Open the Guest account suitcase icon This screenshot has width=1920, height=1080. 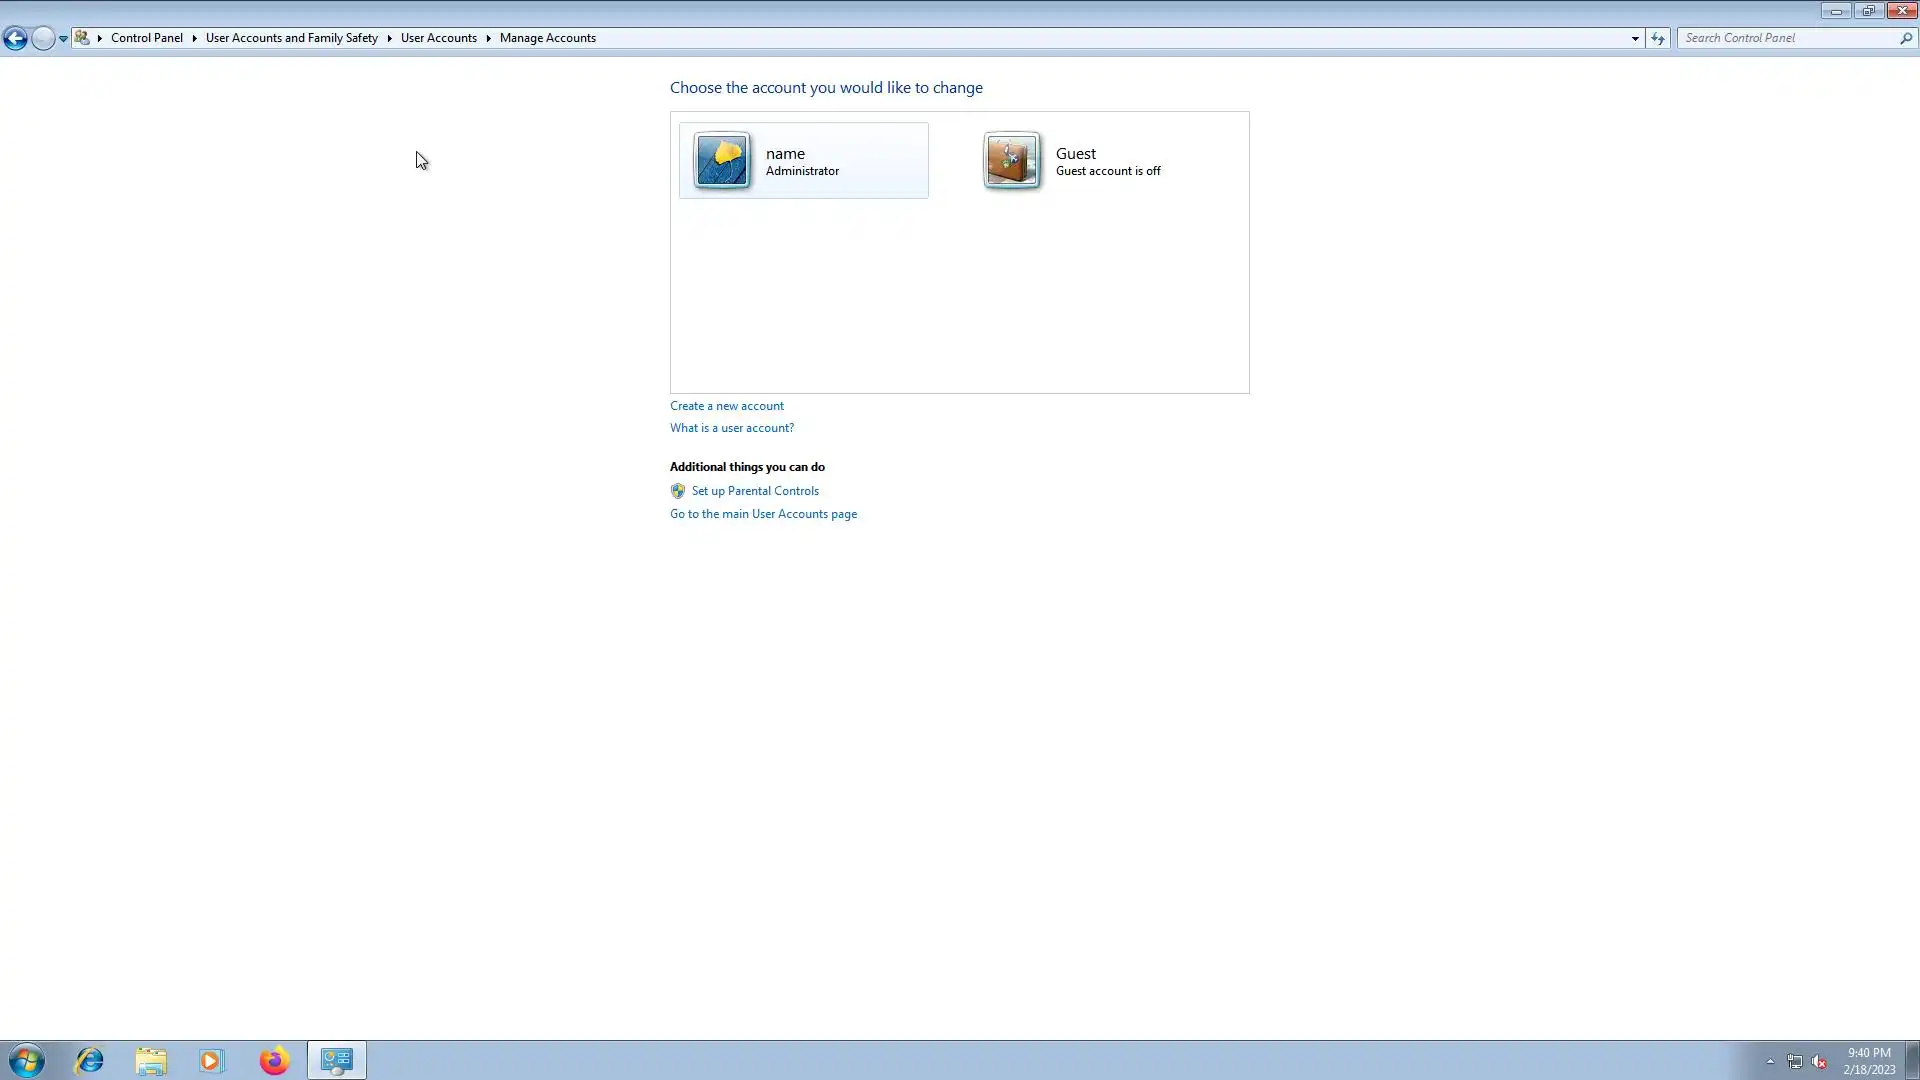[1011, 160]
